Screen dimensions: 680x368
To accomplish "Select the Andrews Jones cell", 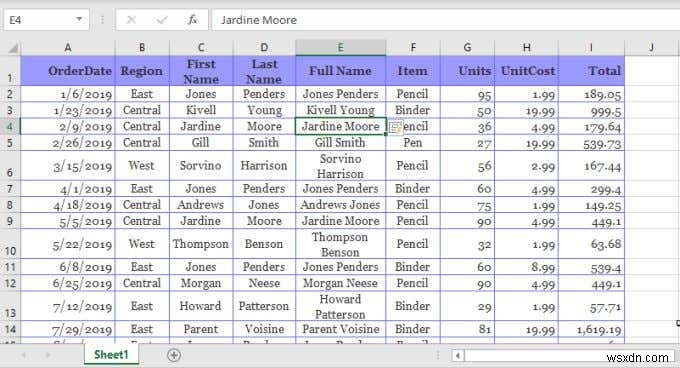I will 340,205.
